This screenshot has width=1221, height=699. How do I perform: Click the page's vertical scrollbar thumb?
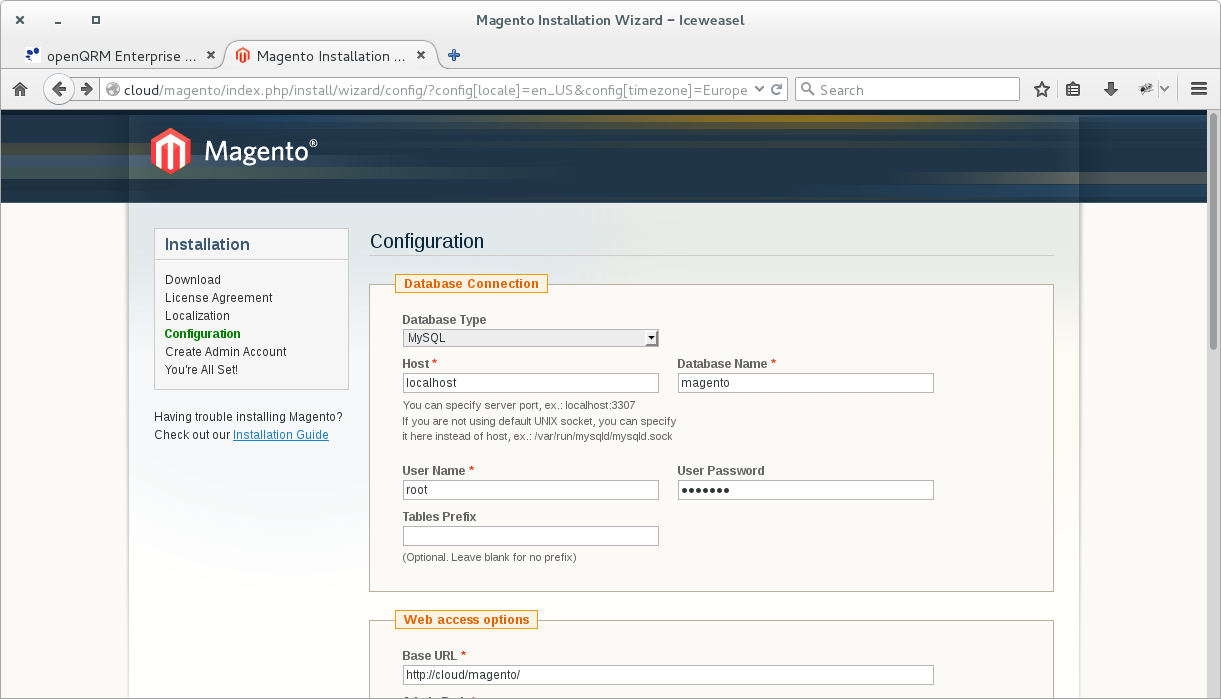(x=1214, y=232)
